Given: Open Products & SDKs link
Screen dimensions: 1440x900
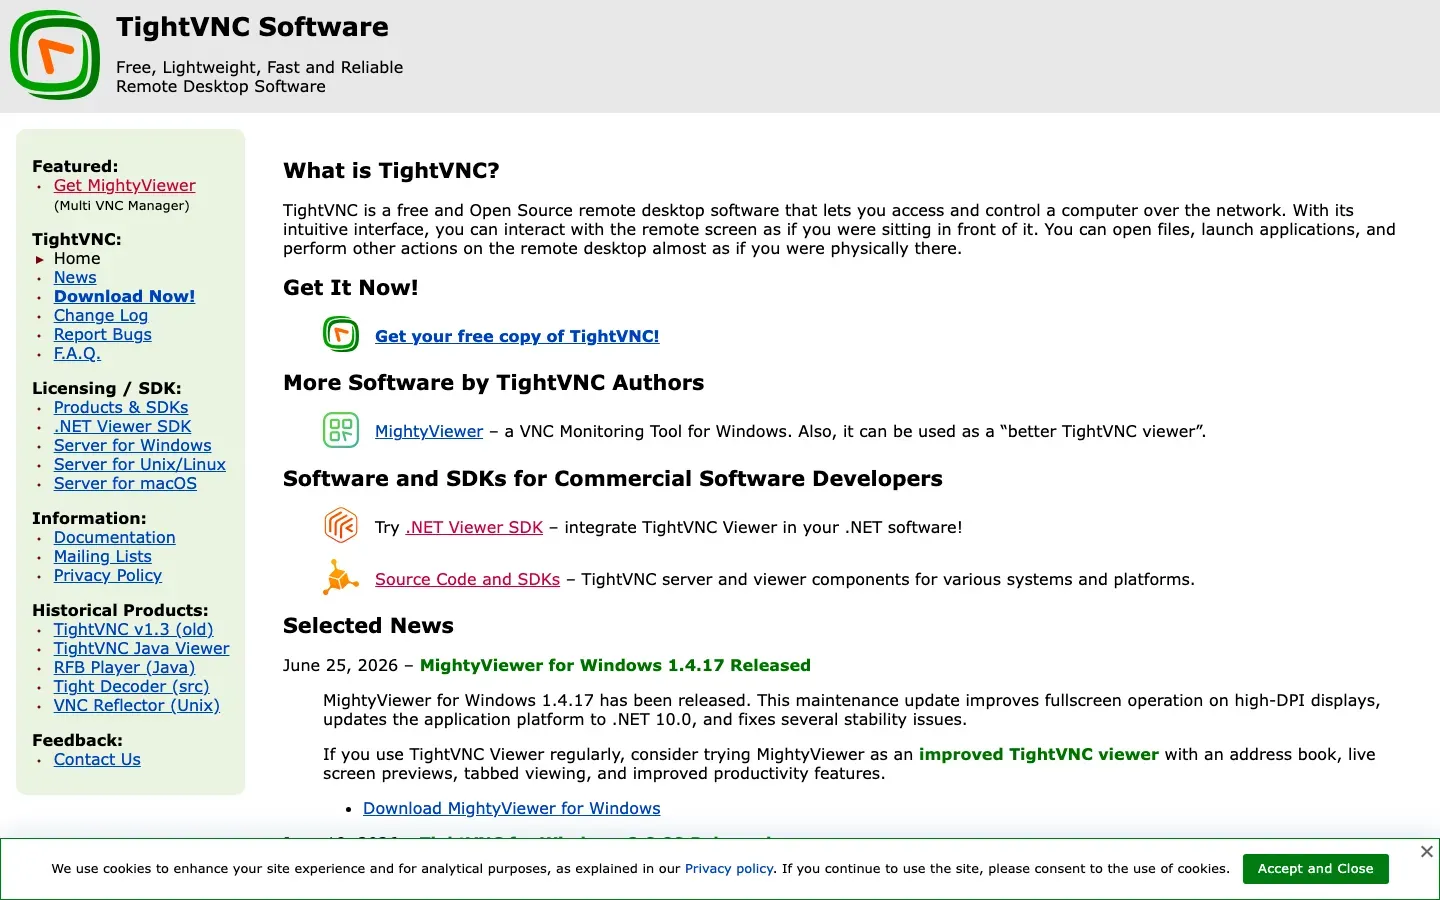Looking at the screenshot, I should pyautogui.click(x=121, y=407).
